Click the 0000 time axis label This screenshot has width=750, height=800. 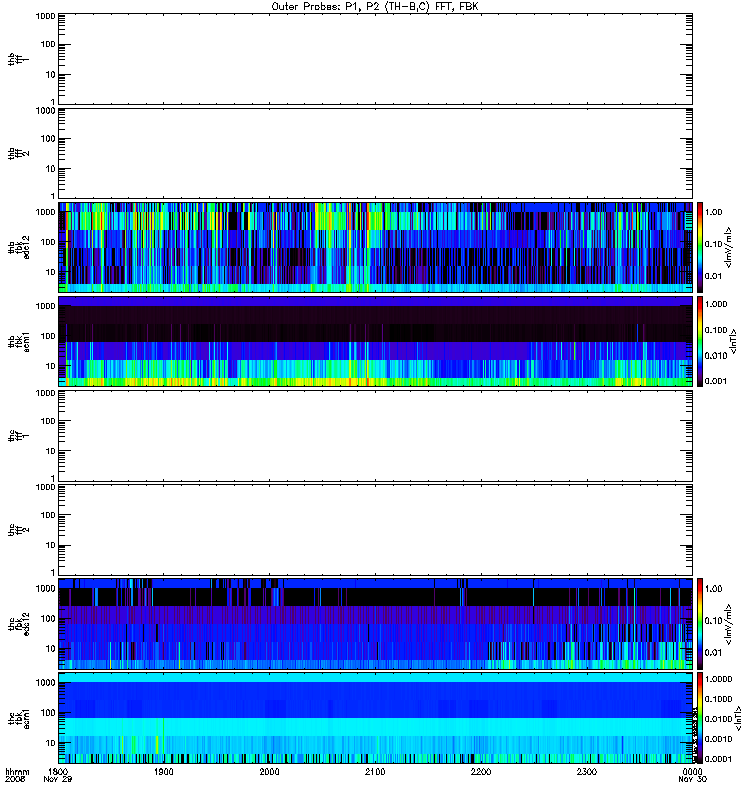pos(692,771)
